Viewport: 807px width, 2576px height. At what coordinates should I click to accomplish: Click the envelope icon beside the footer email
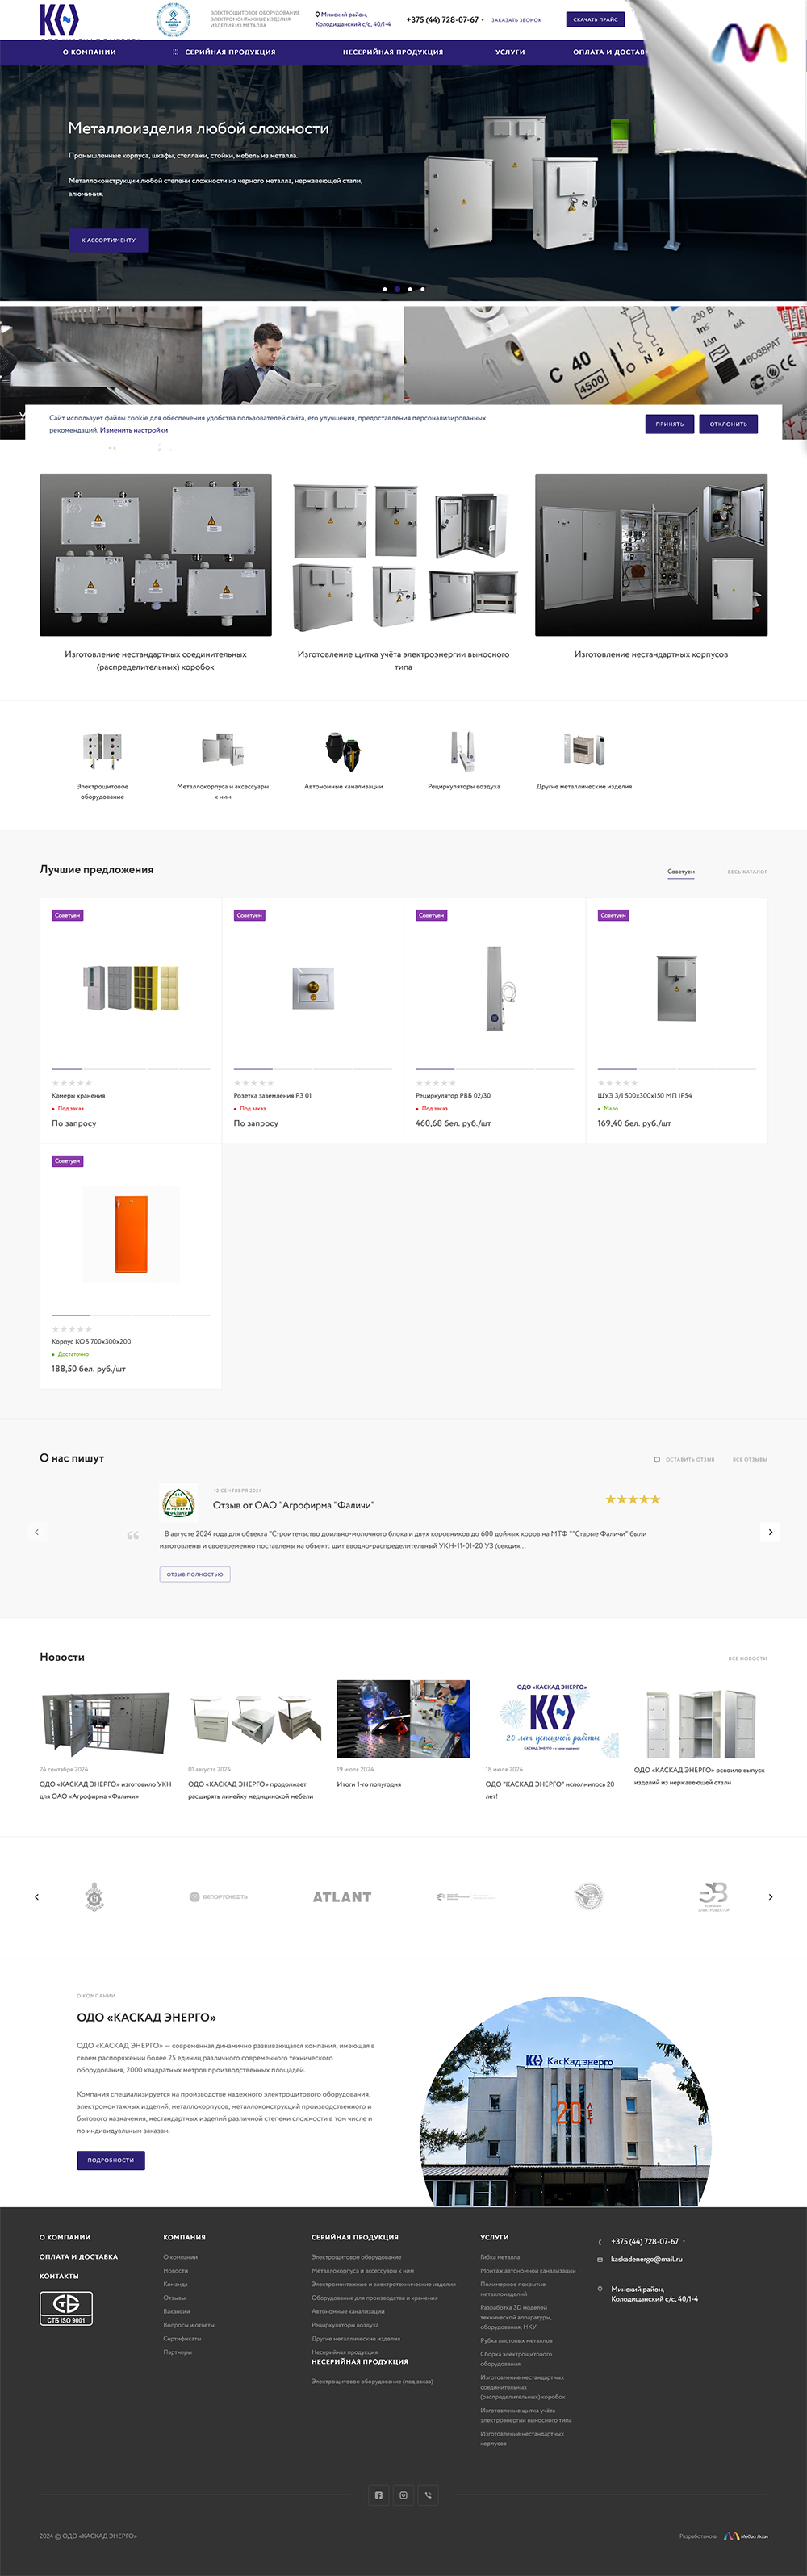click(x=600, y=2260)
